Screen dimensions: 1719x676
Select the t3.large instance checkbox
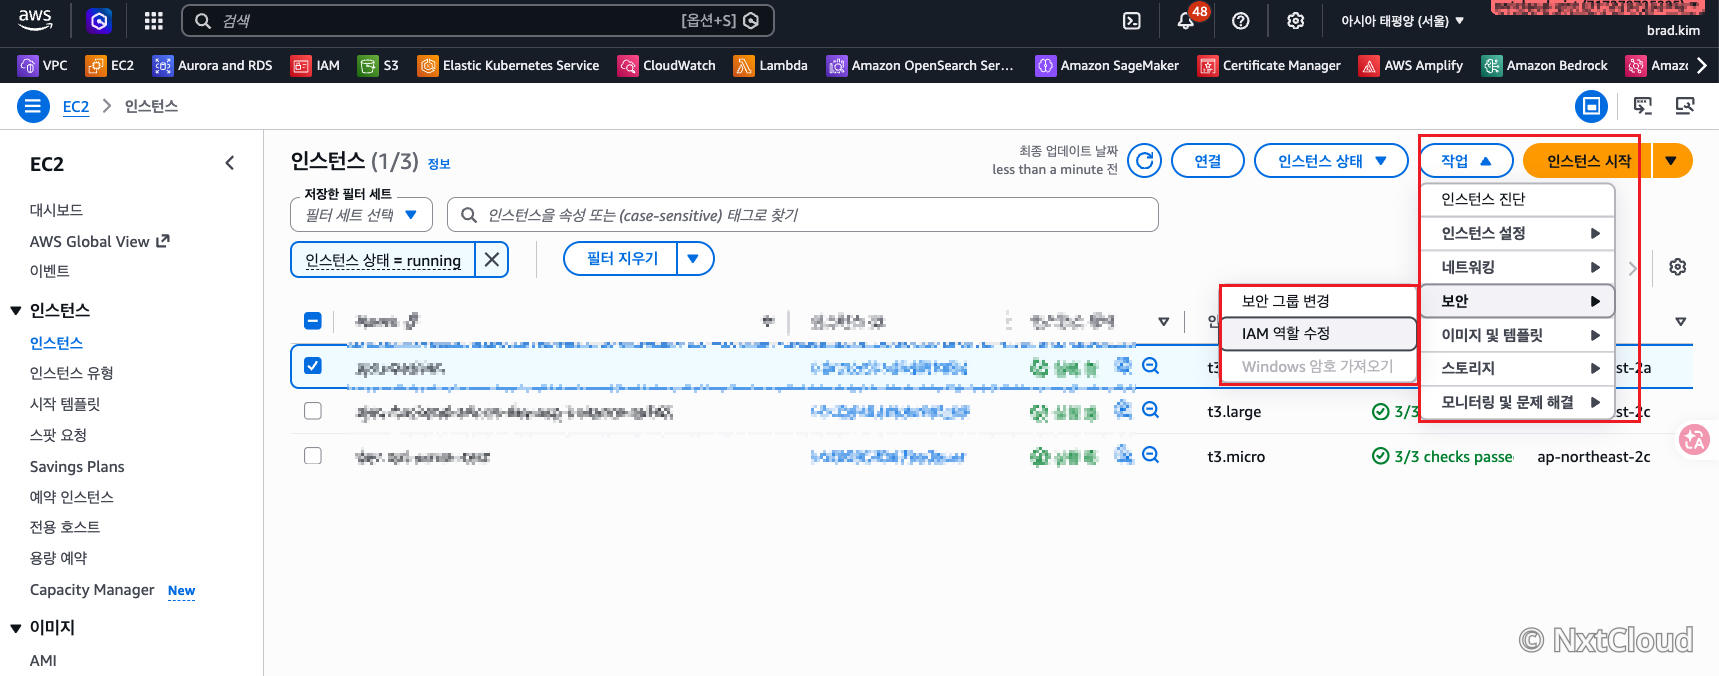313,411
